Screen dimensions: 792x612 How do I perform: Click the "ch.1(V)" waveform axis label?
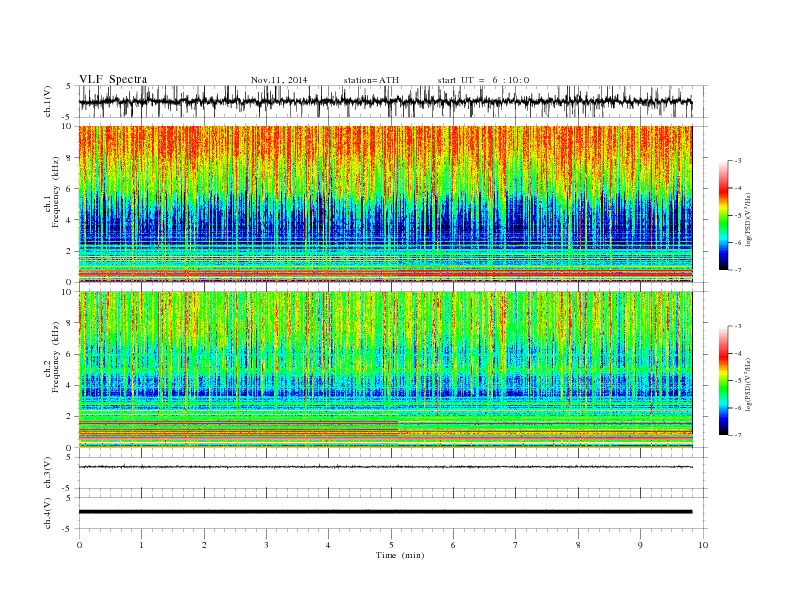coord(48,101)
